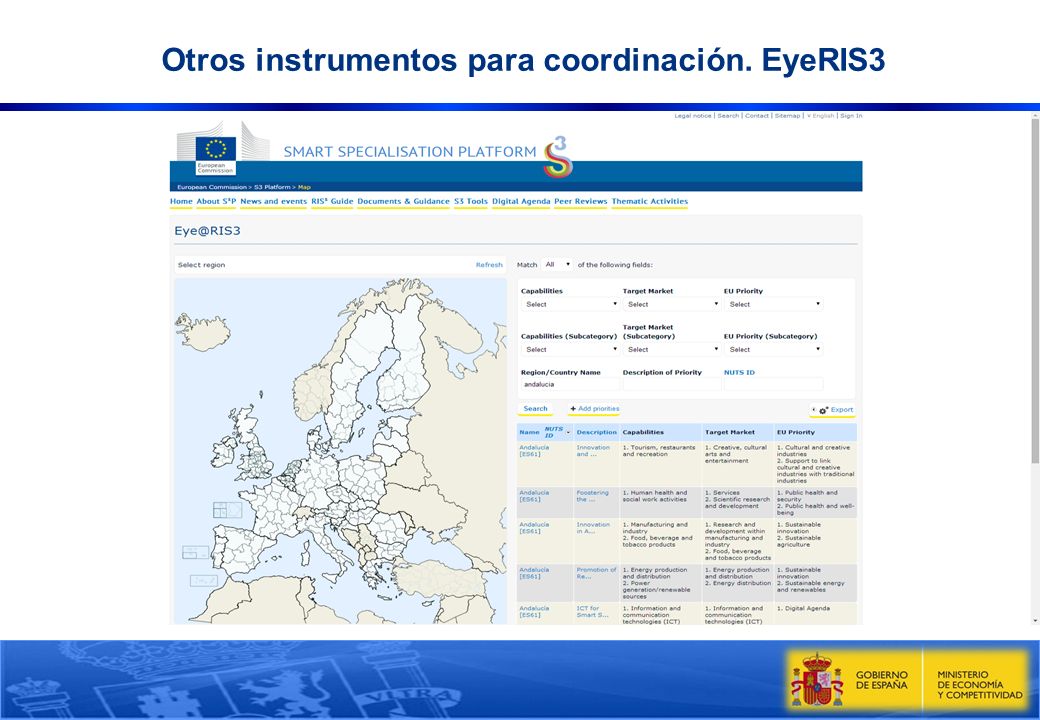Open 'Fostering the ...' description link
1040x720 pixels.
pyautogui.click(x=592, y=496)
